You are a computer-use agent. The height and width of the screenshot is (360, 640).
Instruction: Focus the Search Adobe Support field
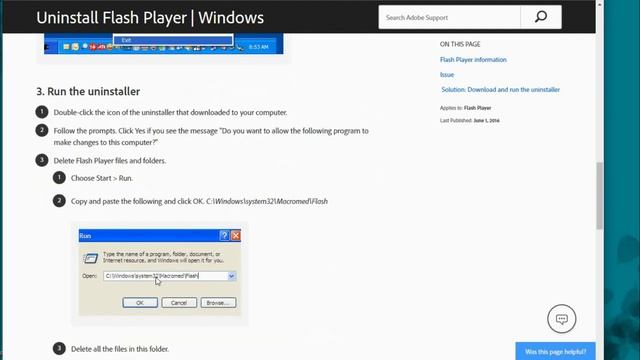[449, 17]
